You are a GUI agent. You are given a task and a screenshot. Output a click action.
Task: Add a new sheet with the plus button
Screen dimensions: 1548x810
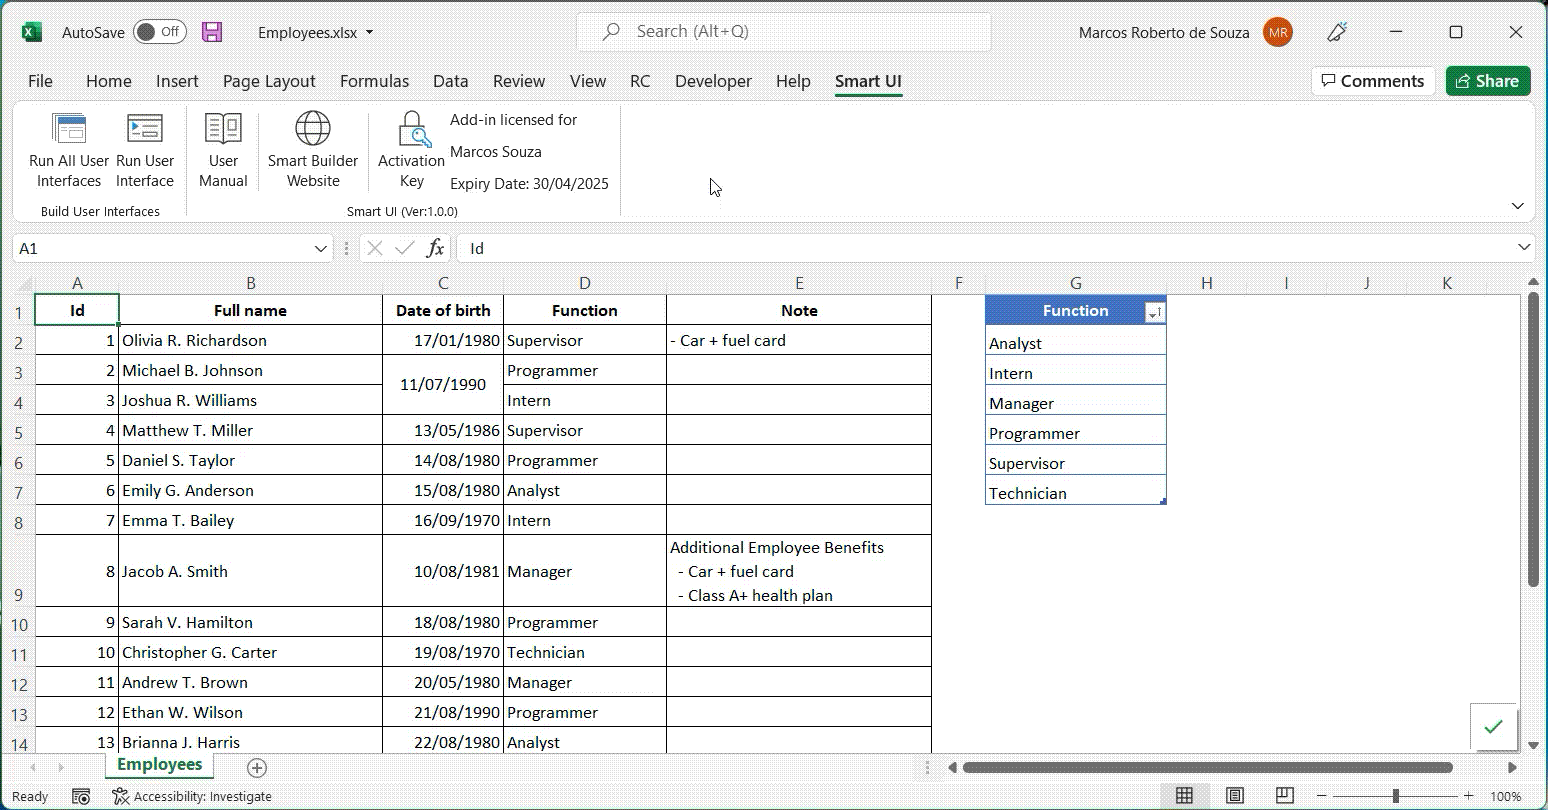click(x=257, y=767)
